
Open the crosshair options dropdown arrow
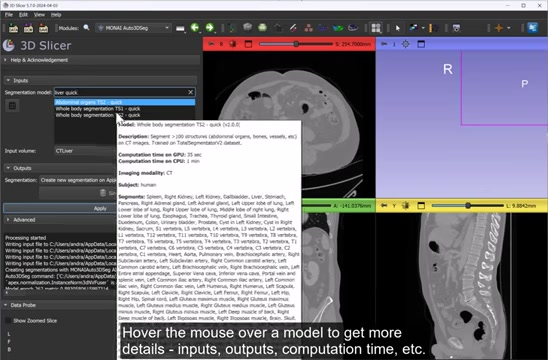[509, 28]
